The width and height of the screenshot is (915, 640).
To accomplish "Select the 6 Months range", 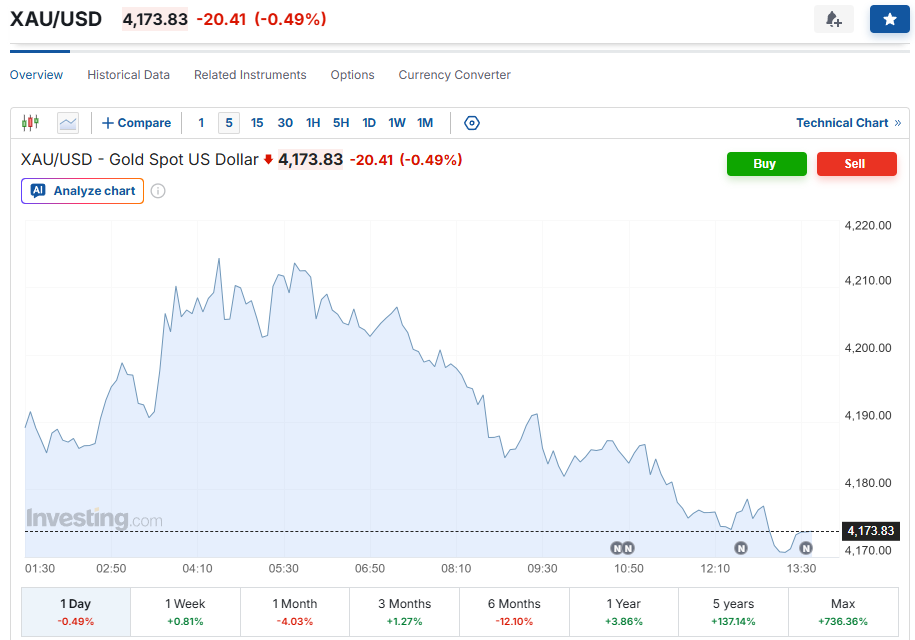I will coord(514,611).
